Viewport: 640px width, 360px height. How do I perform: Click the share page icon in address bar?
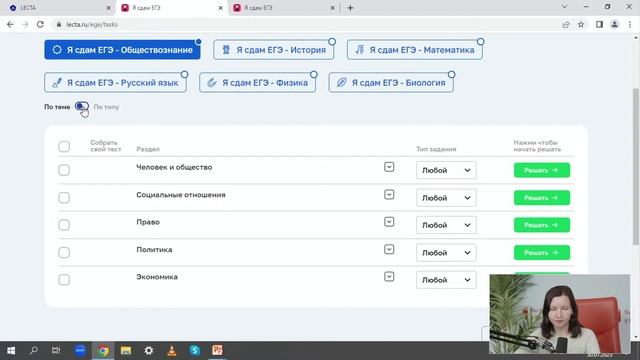566,24
